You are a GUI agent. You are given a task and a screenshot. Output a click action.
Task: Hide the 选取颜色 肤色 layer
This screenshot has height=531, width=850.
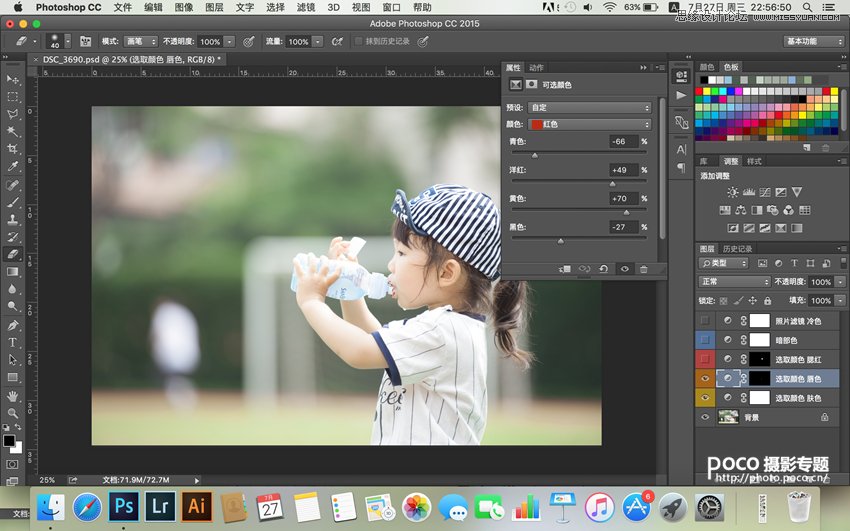coord(705,398)
